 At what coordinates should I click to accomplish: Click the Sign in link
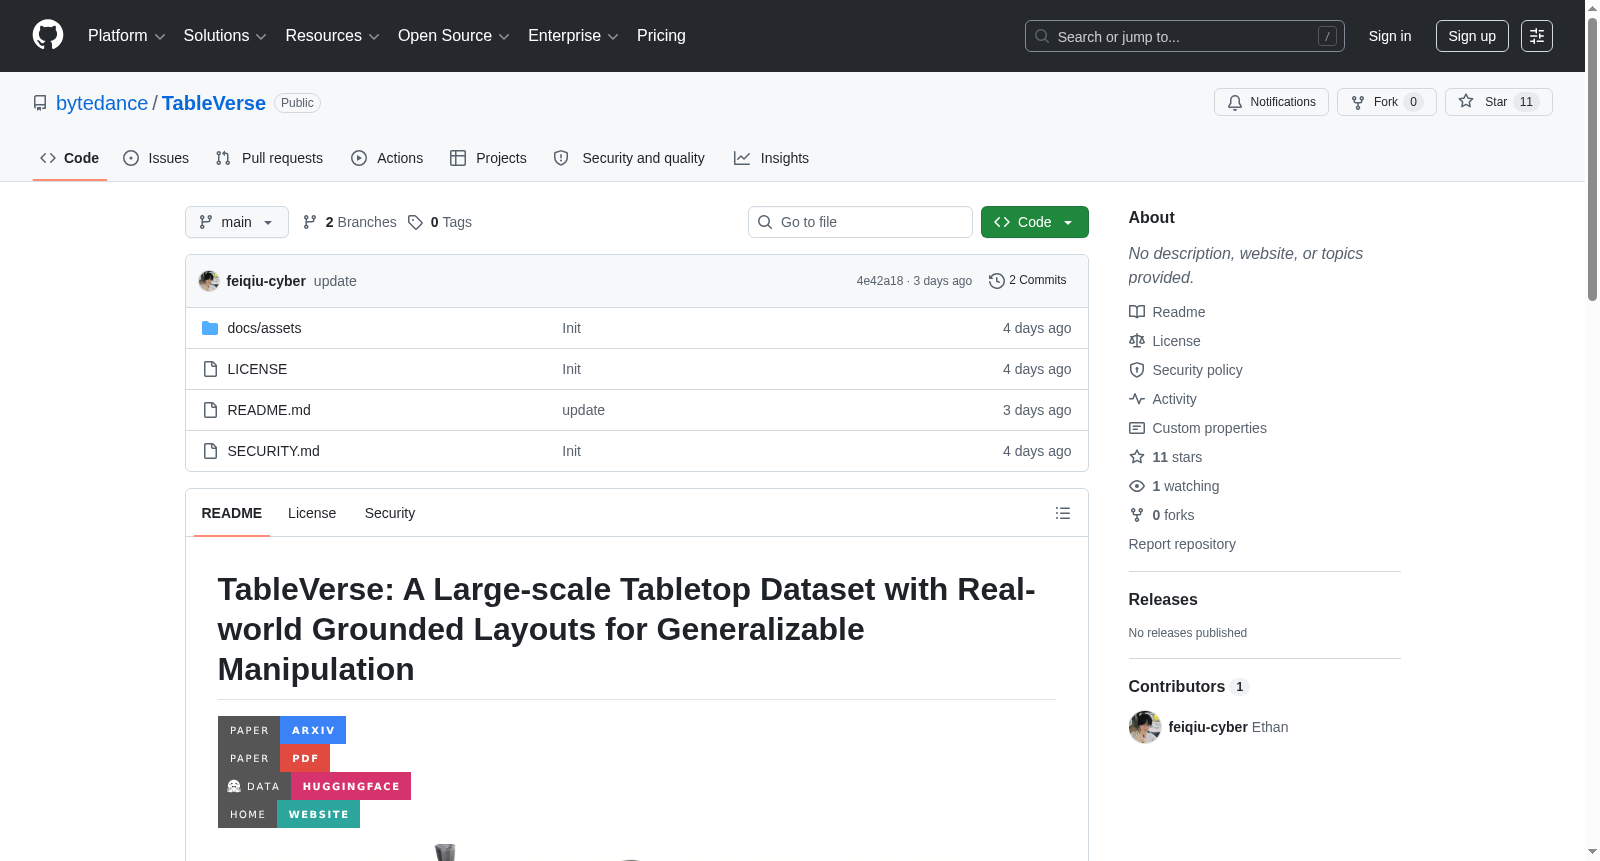pyautogui.click(x=1390, y=36)
